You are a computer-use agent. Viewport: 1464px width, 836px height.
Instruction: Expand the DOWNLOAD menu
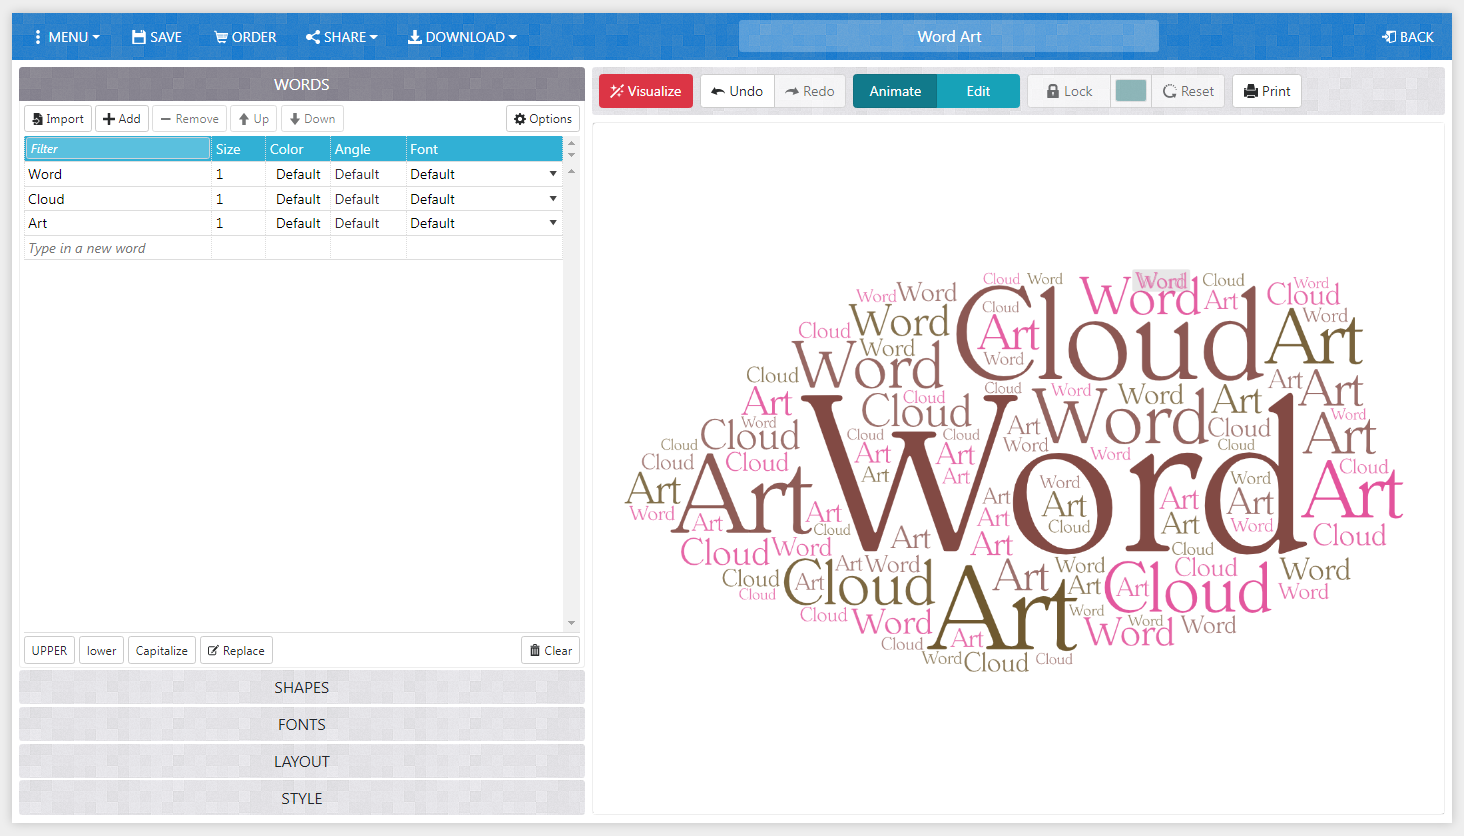coord(462,37)
